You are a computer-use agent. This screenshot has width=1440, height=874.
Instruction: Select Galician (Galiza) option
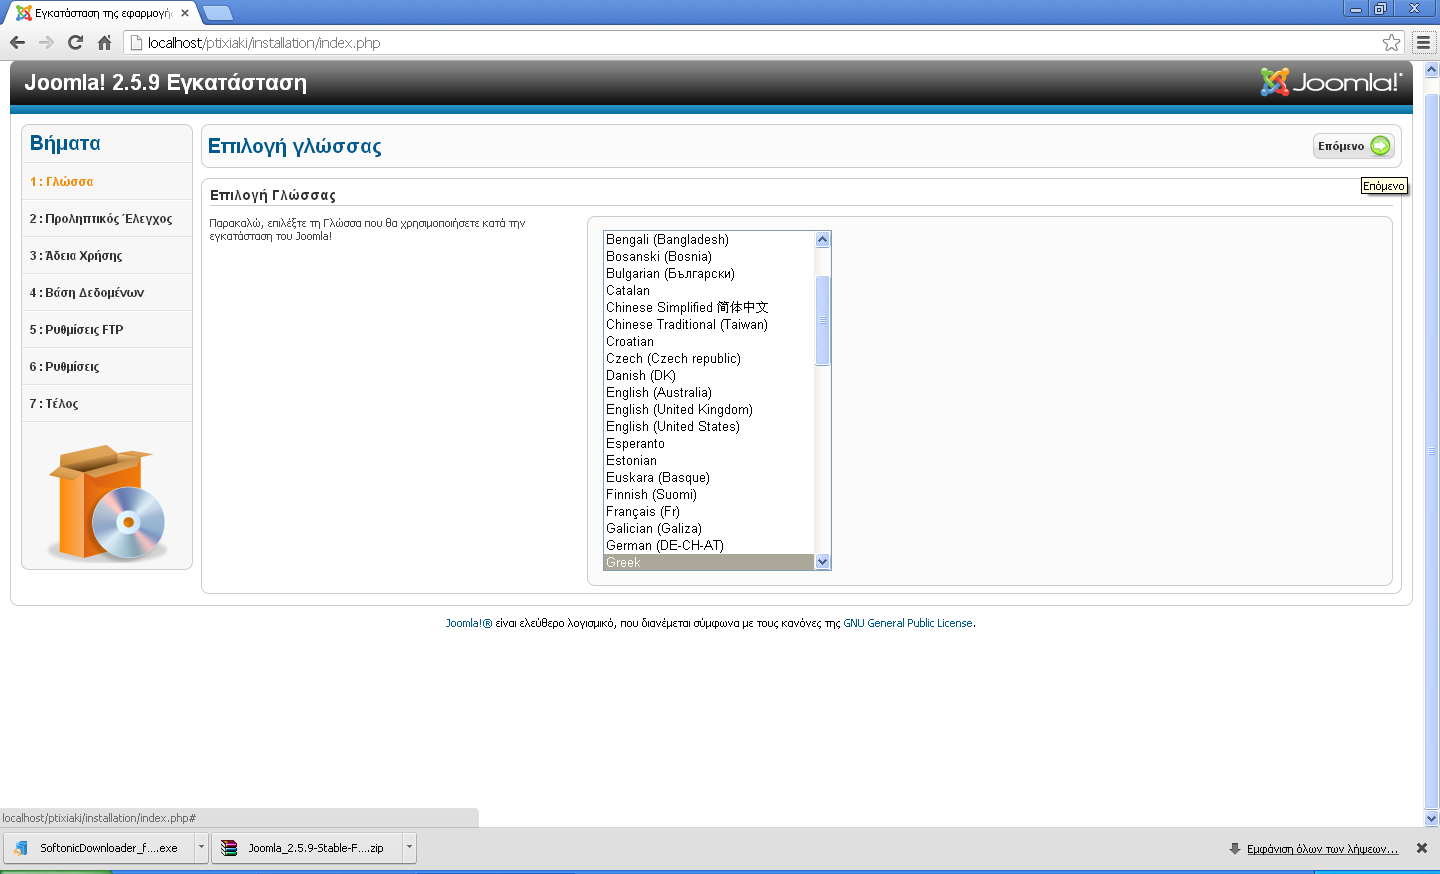(709, 529)
